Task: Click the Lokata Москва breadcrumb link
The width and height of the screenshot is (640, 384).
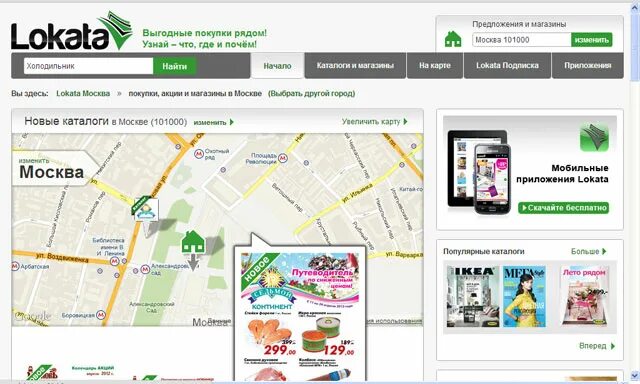Action: click(x=83, y=93)
